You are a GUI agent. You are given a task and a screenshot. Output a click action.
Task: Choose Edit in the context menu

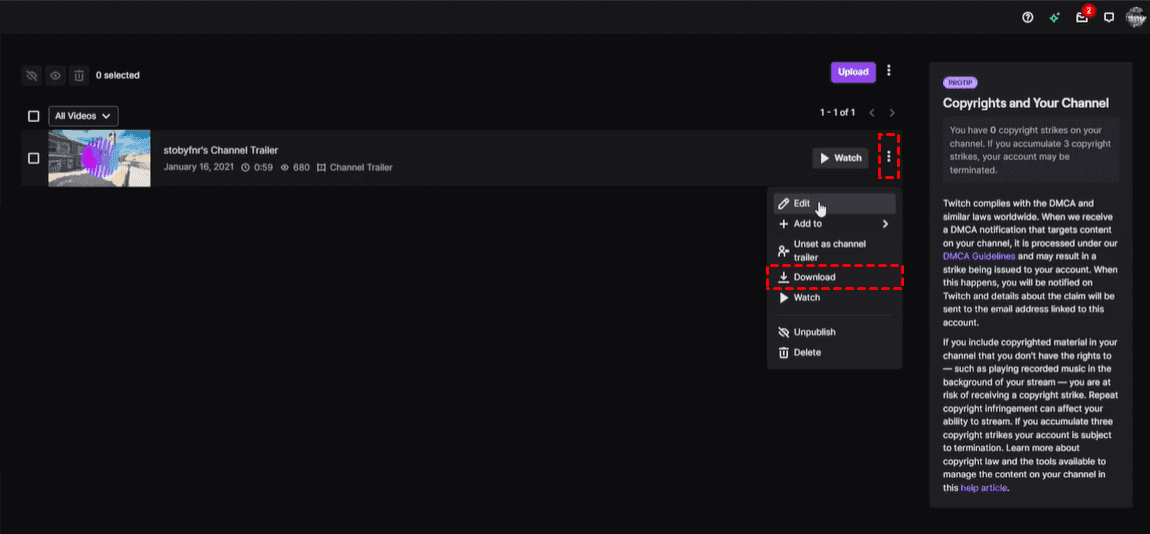[x=802, y=203]
